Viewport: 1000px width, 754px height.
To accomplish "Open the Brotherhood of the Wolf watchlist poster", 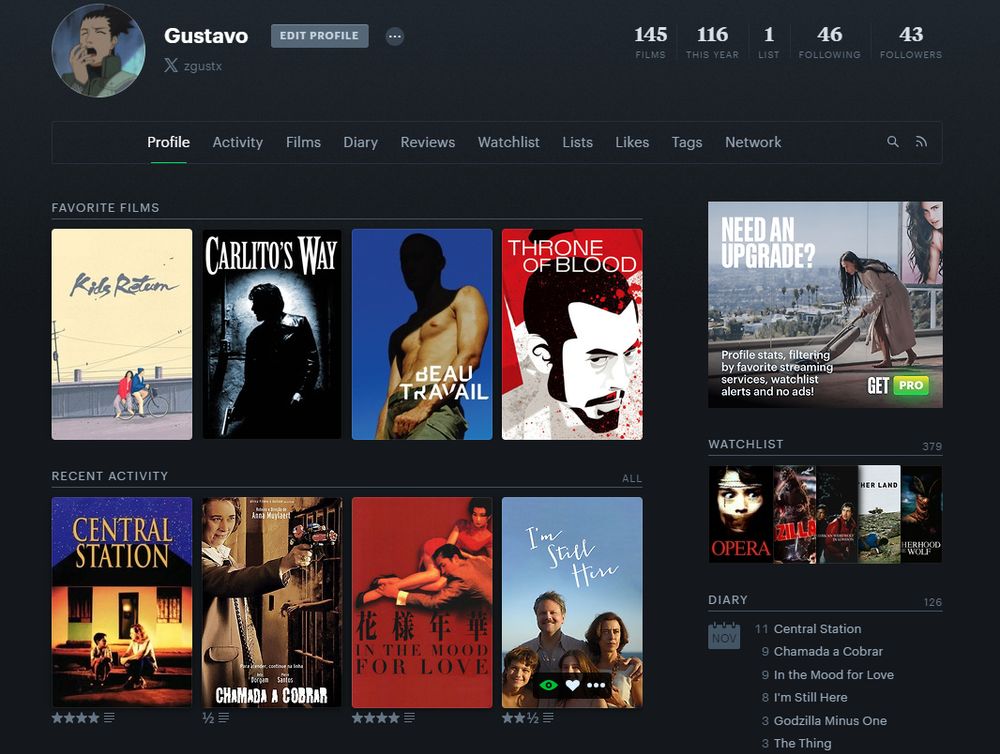I will point(921,514).
